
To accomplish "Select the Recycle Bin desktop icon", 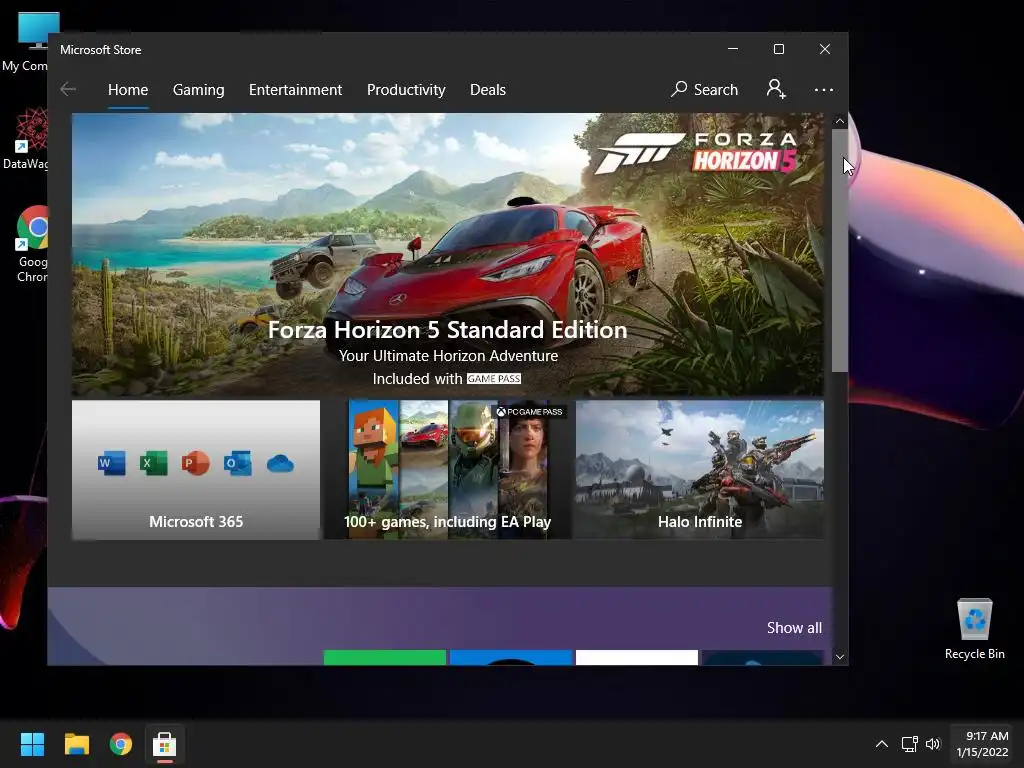I will [974, 629].
